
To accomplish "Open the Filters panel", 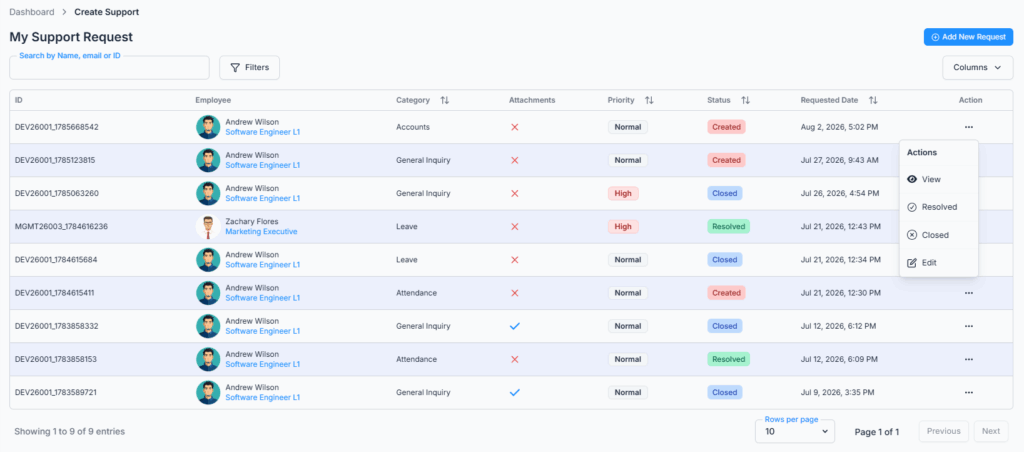I will (249, 68).
